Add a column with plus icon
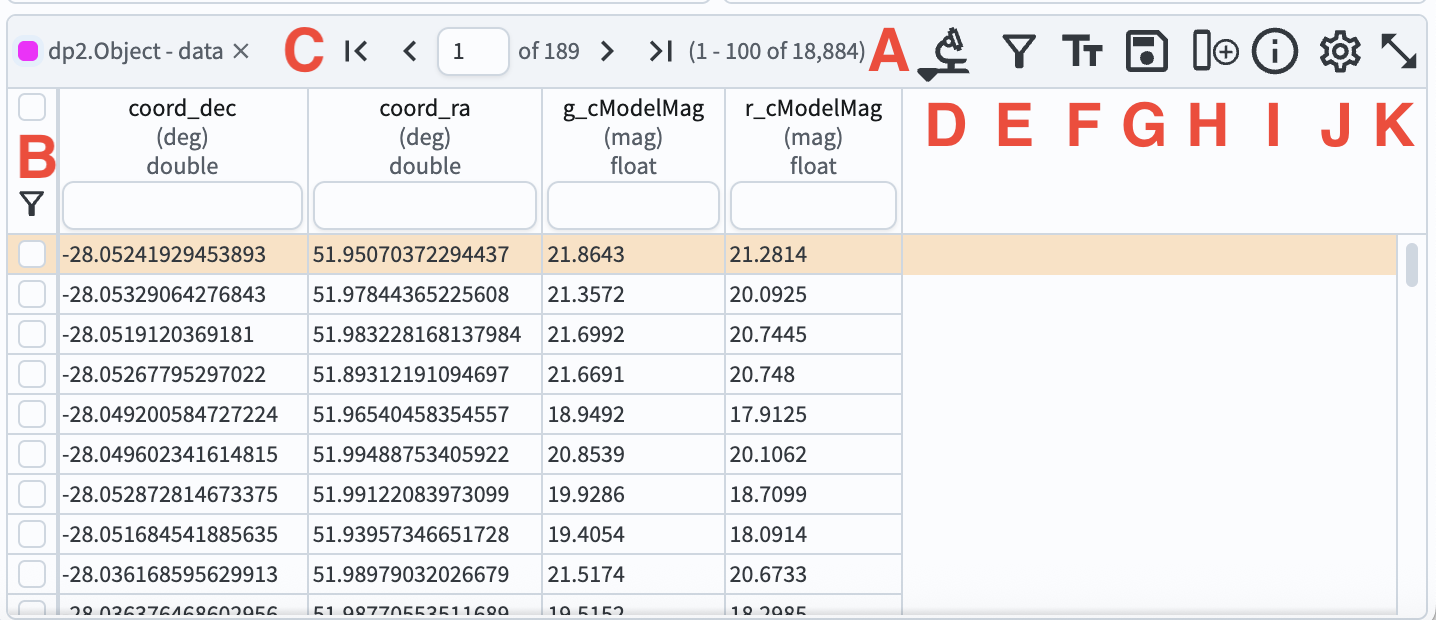1436x620 pixels. coord(1216,52)
